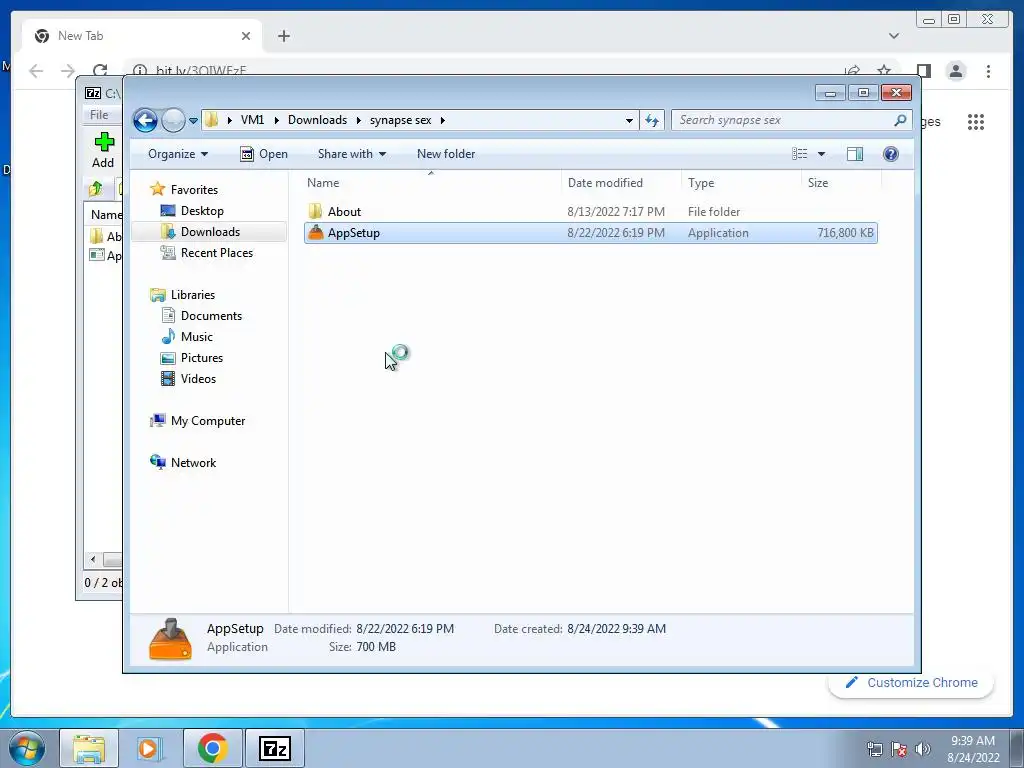The height and width of the screenshot is (768, 1024).
Task: Expand the view options dropdown arrow
Action: (x=822, y=154)
